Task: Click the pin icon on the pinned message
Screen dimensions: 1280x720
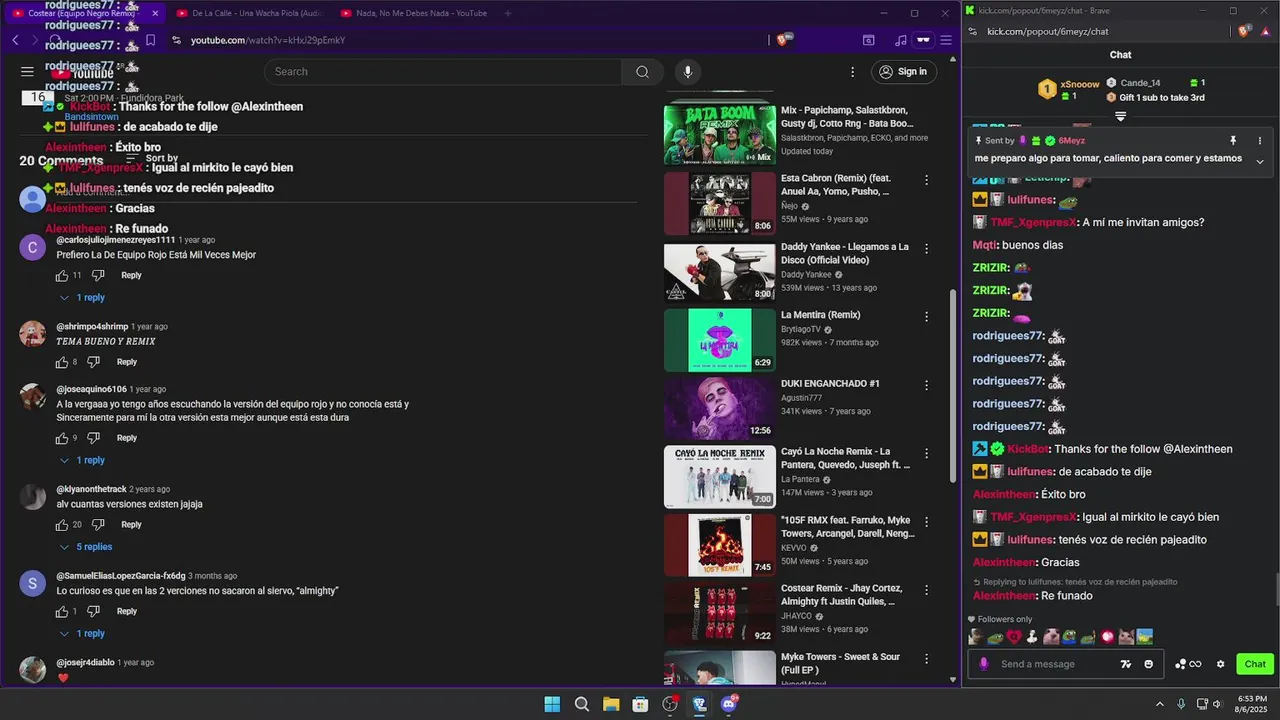Action: pos(1233,141)
